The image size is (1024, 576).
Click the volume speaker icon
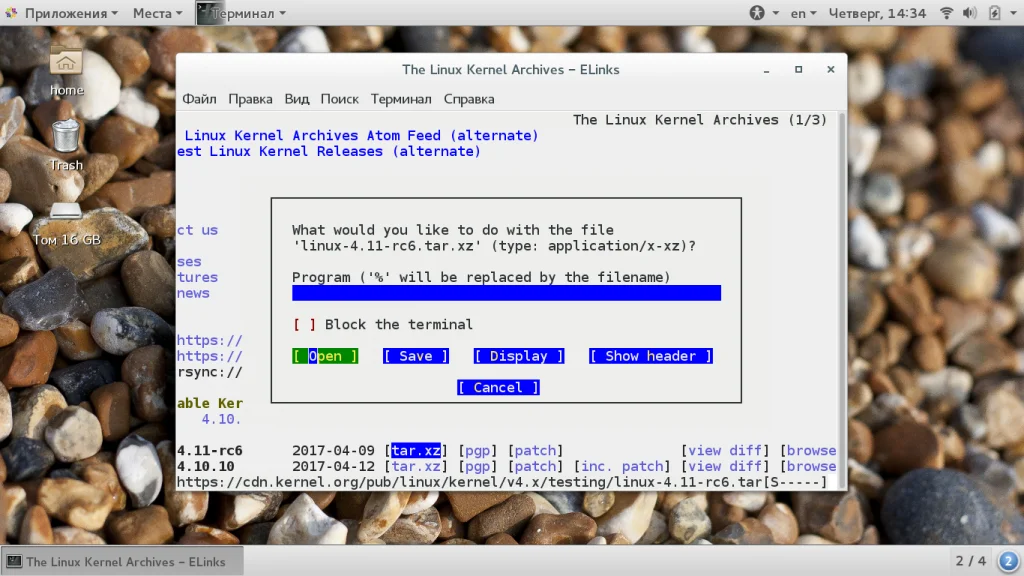tap(968, 13)
